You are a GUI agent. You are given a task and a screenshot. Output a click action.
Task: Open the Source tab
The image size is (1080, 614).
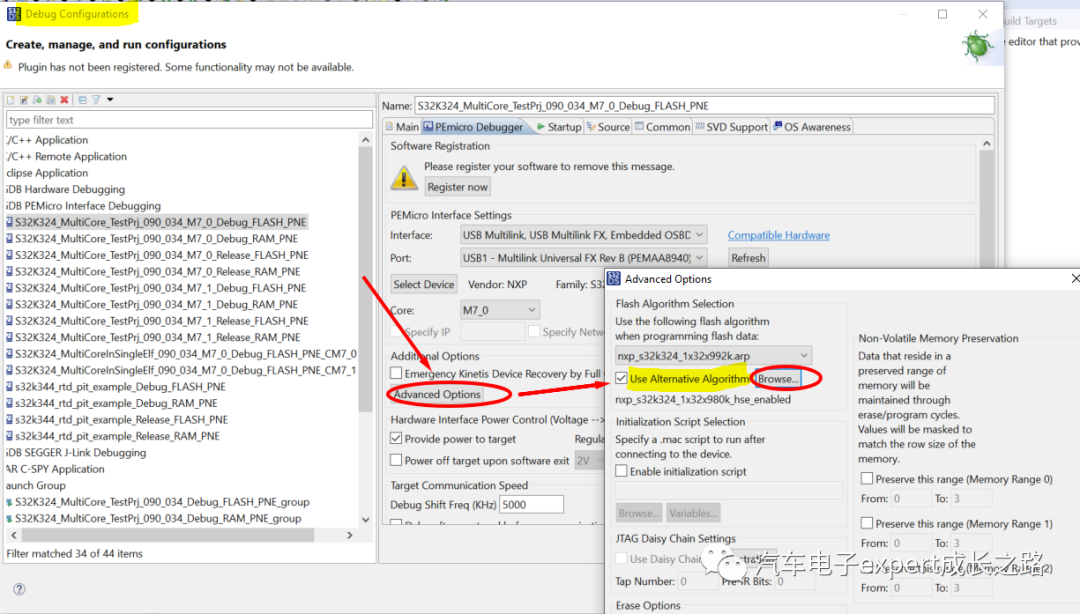[608, 127]
